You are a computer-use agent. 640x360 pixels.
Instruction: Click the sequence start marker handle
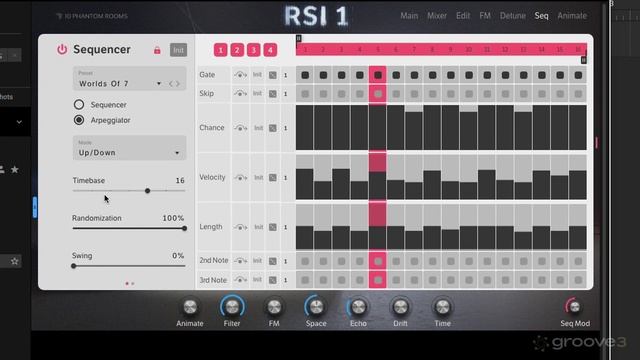pos(298,38)
